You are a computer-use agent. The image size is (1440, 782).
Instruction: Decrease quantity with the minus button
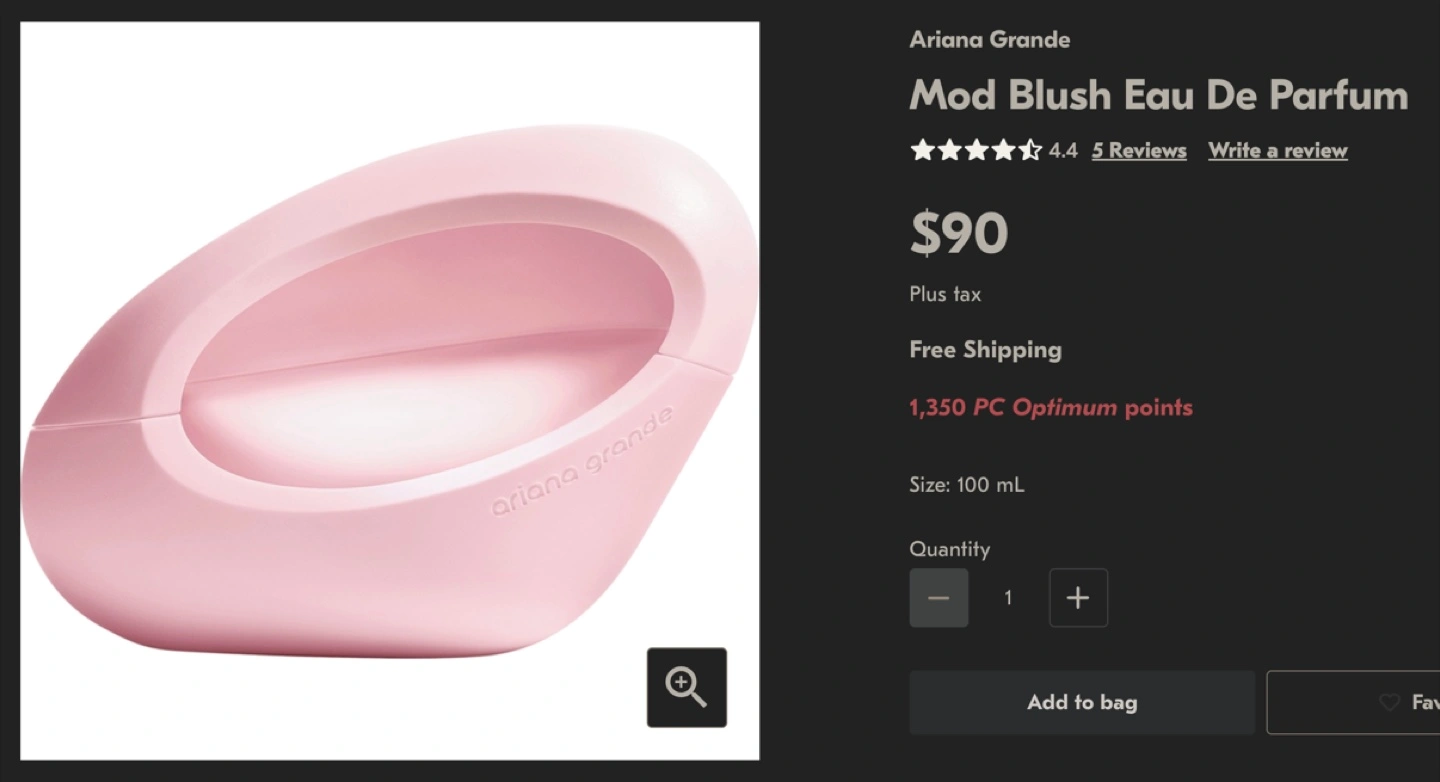pyautogui.click(x=938, y=598)
